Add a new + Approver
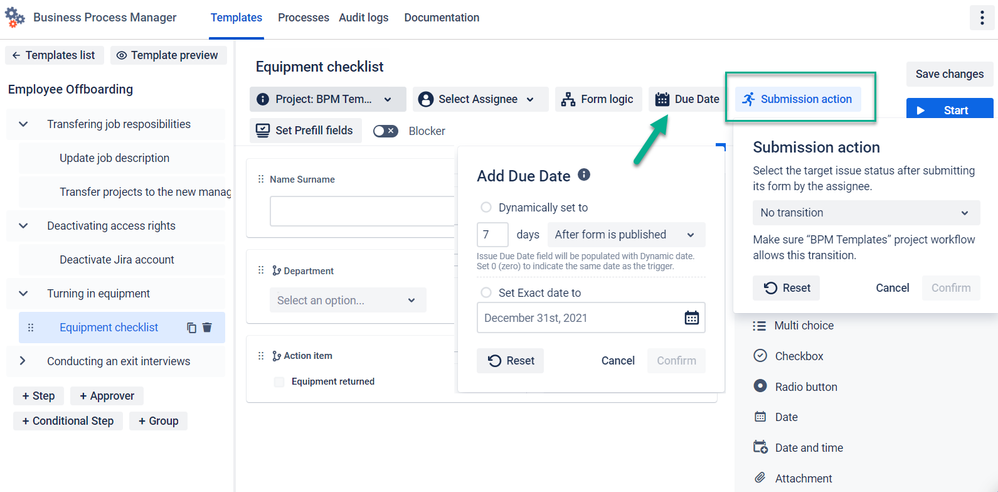 pyautogui.click(x=107, y=396)
